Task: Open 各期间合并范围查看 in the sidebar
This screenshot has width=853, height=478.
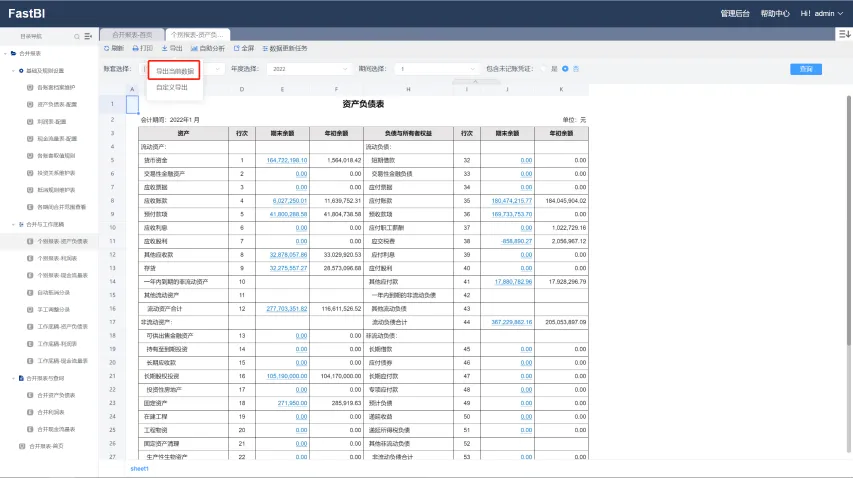Action: (x=61, y=207)
